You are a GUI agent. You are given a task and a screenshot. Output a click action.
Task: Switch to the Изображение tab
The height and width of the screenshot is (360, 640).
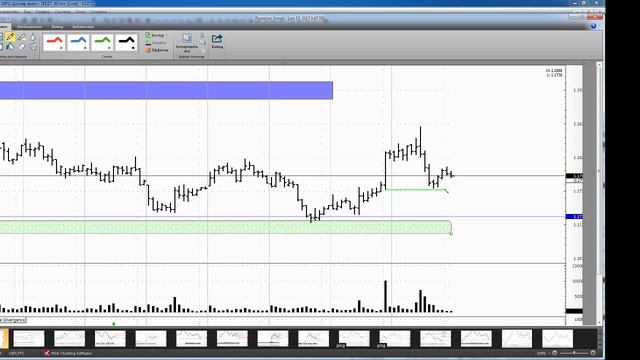click(x=29, y=27)
